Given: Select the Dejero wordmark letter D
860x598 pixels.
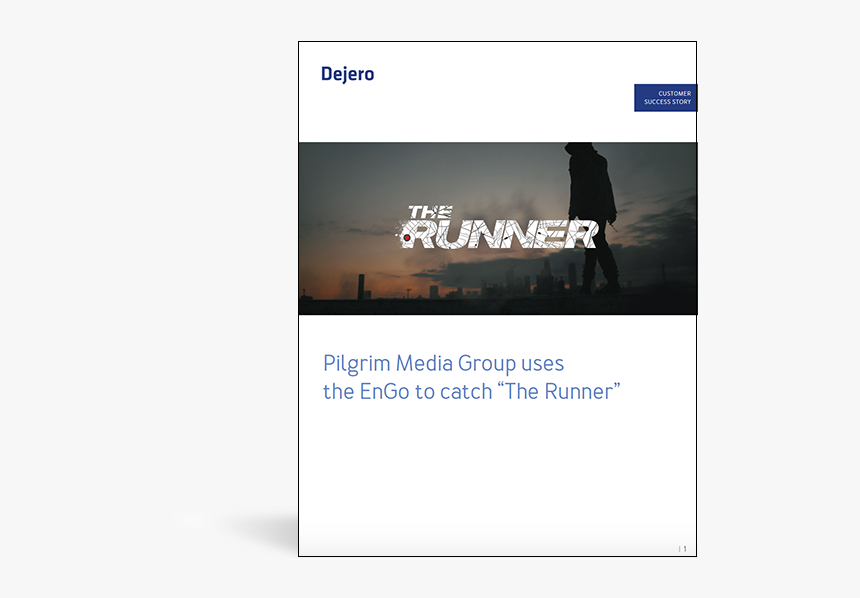Looking at the screenshot, I should [x=328, y=73].
